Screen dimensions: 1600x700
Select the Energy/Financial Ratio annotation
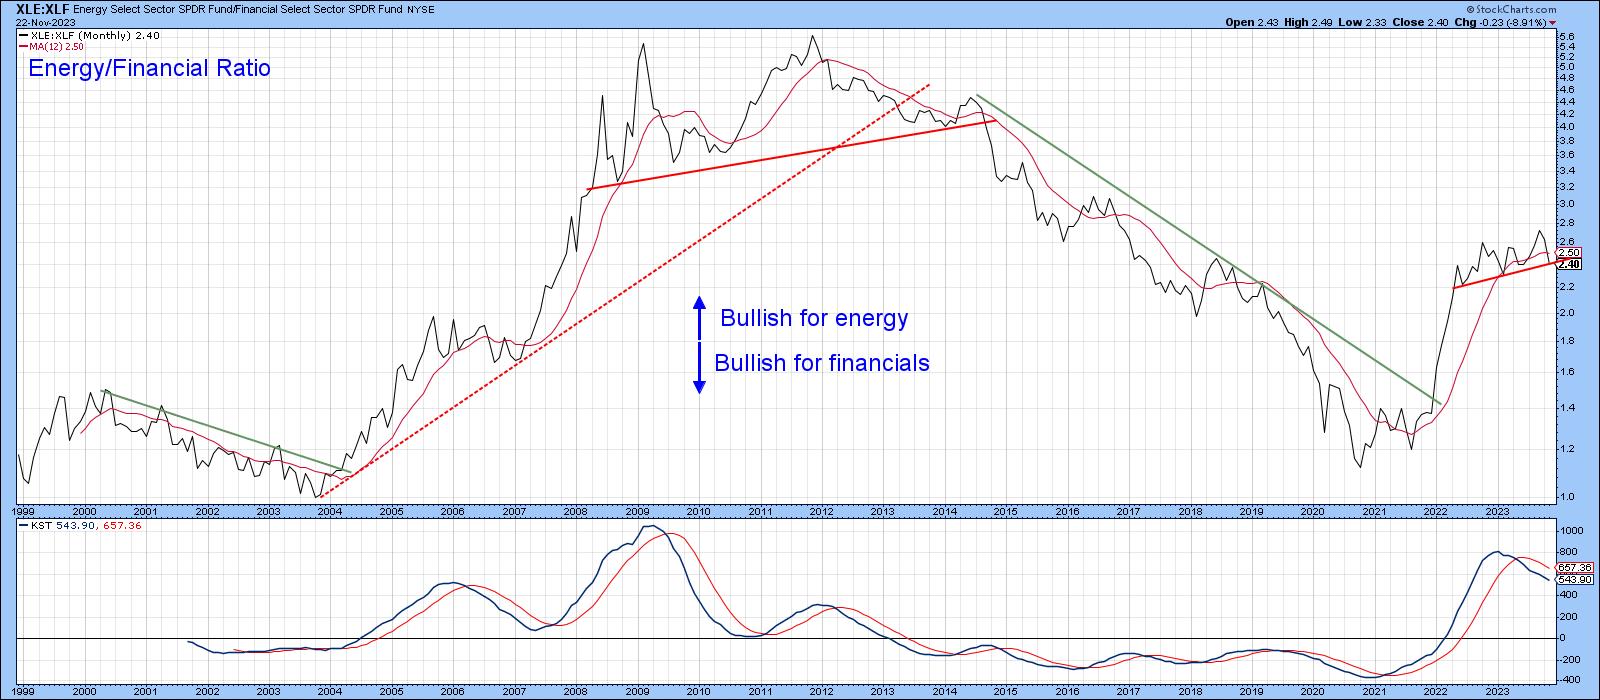tap(150, 69)
